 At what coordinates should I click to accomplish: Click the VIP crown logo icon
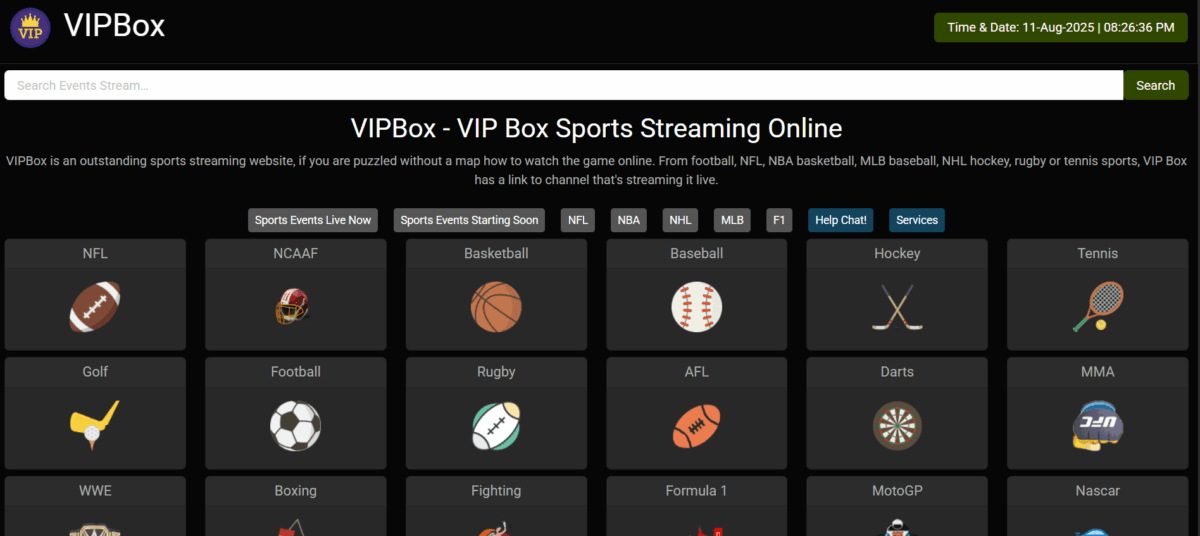click(30, 27)
